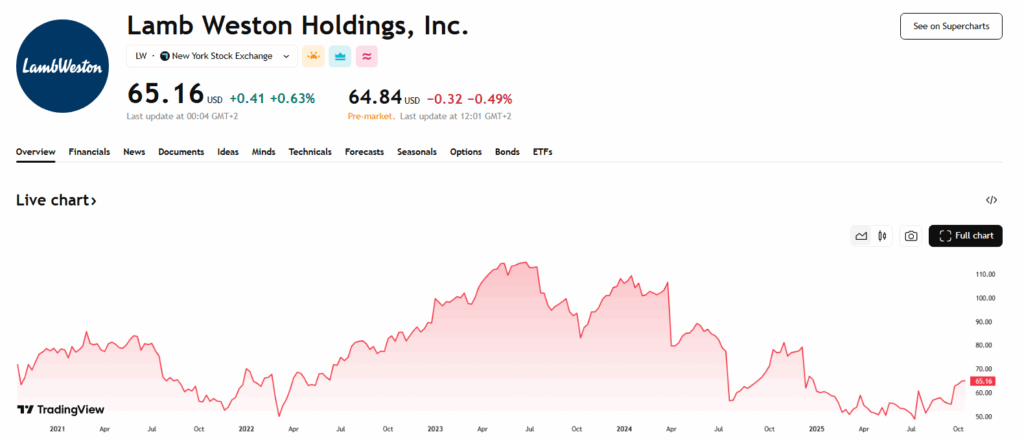The width and height of the screenshot is (1024, 442).
Task: Click the 65.16 price label on axis
Action: click(x=984, y=382)
